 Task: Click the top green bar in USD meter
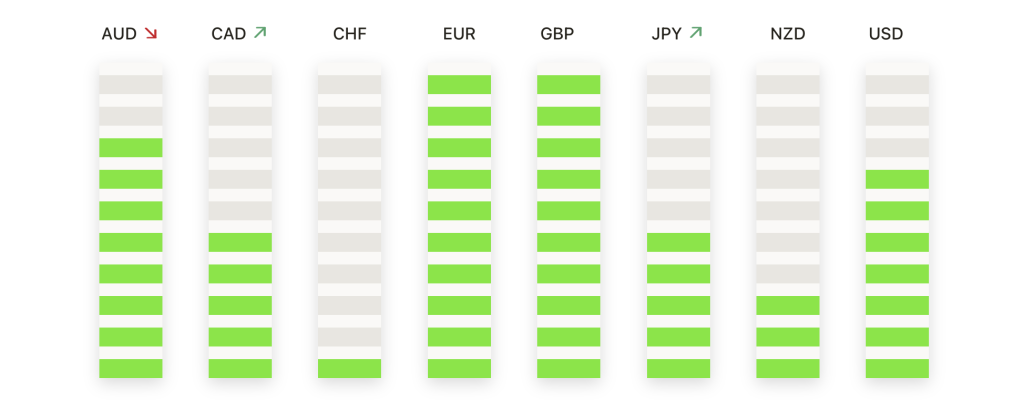(x=897, y=179)
